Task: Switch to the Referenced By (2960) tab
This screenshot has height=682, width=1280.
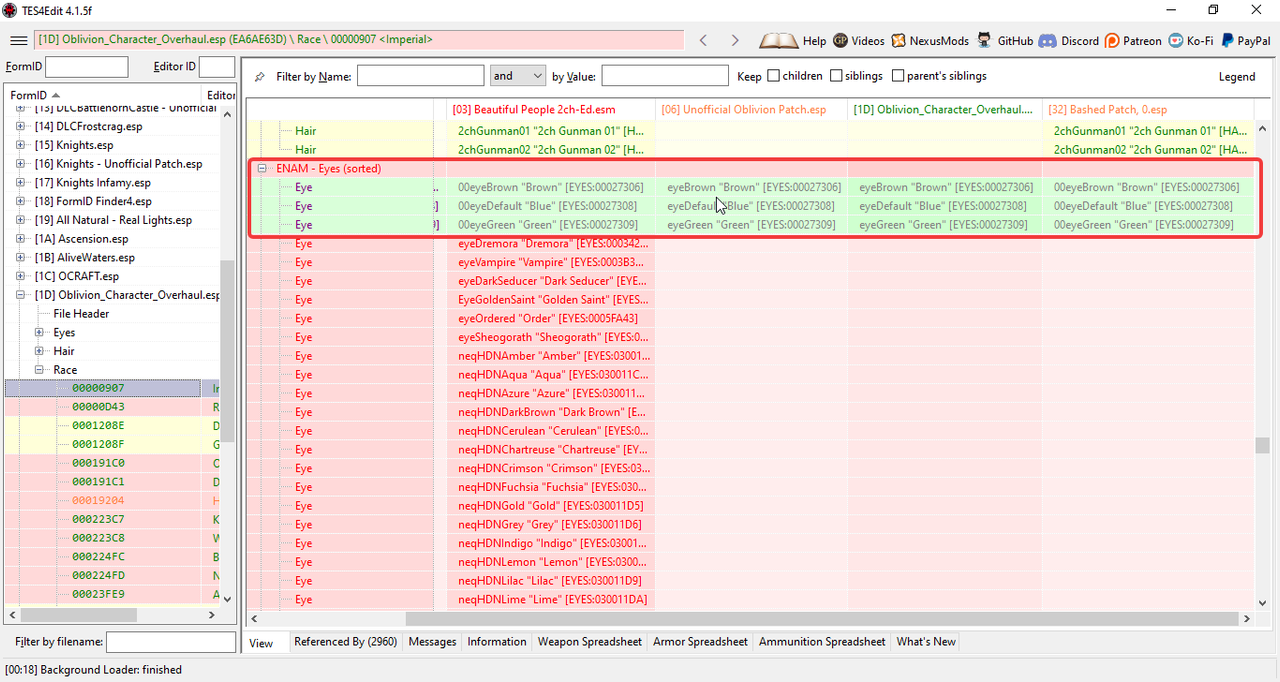Action: 345,642
